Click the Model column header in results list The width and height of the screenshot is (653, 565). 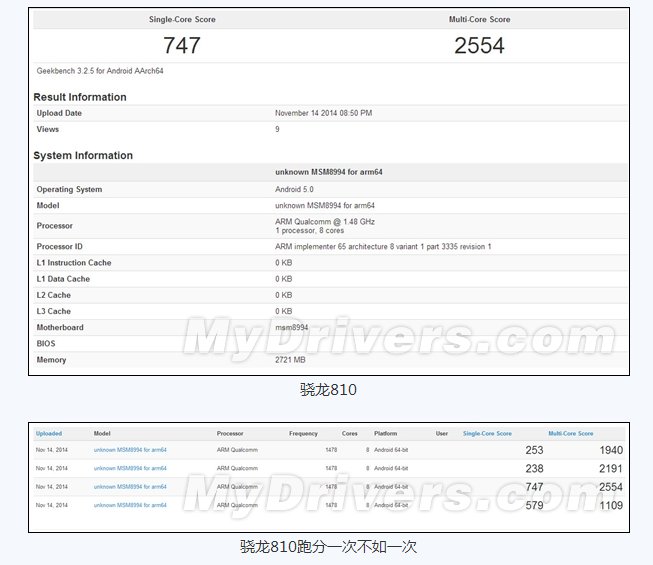coord(102,433)
